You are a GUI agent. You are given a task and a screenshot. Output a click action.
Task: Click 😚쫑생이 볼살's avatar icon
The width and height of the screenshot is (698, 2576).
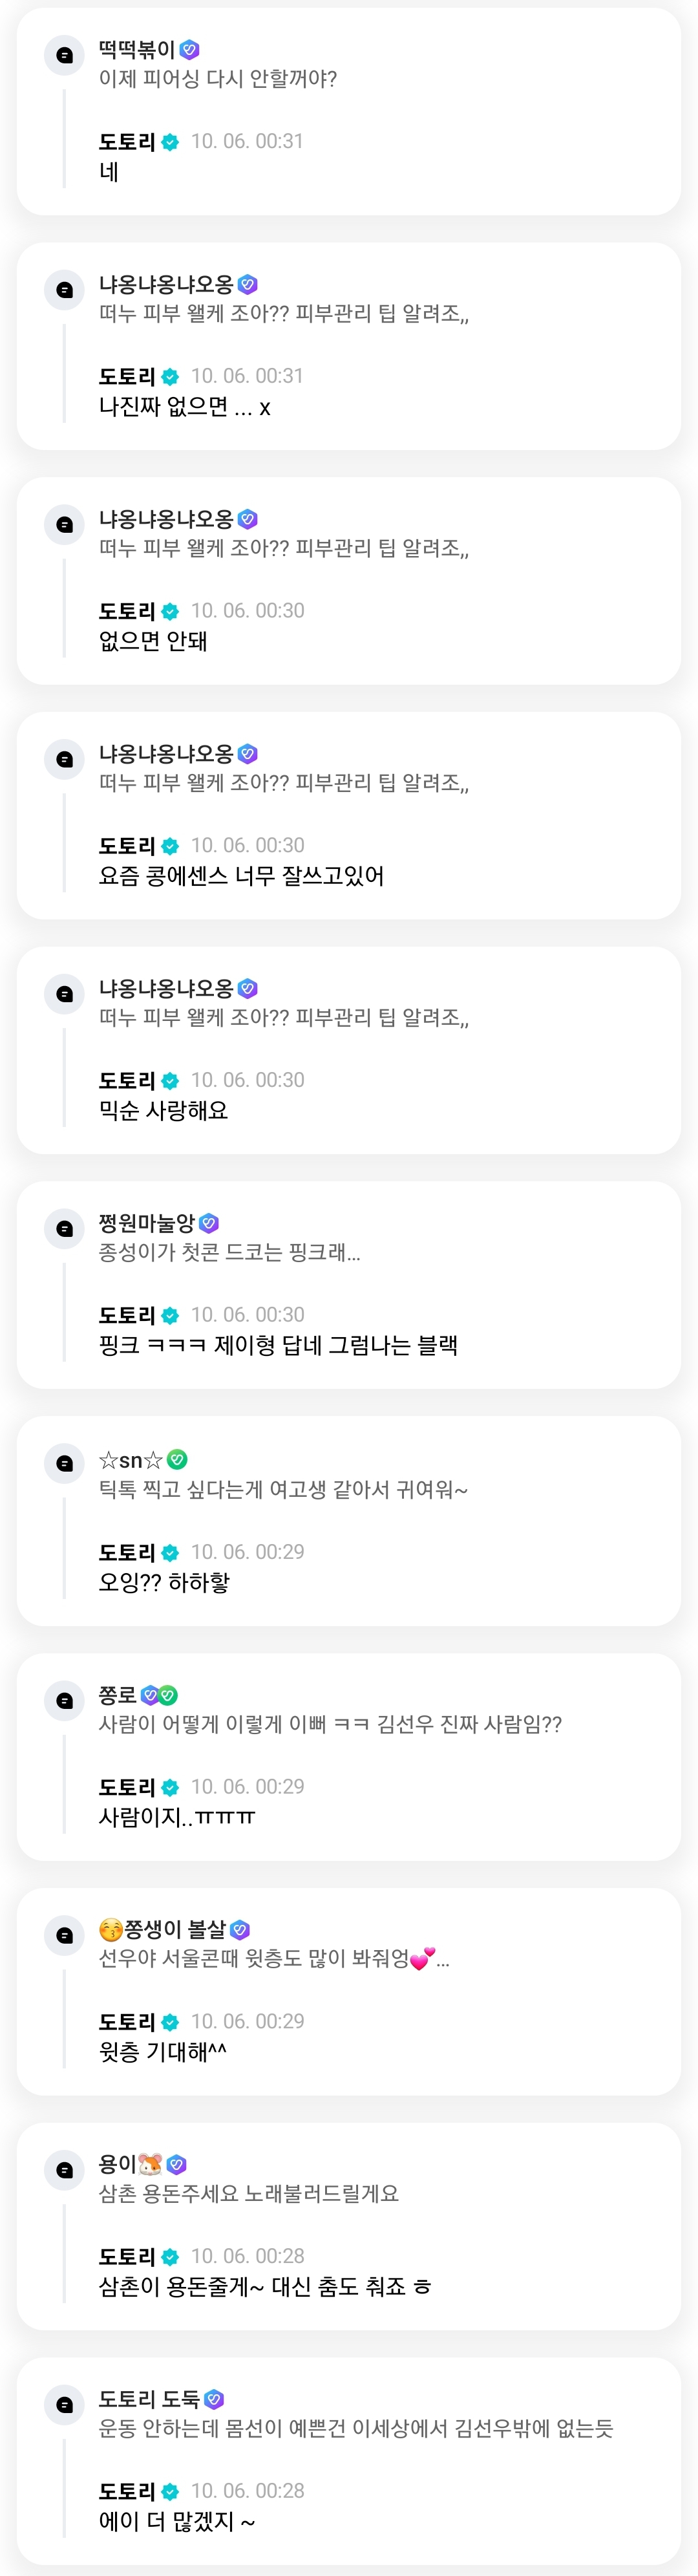pos(64,1935)
